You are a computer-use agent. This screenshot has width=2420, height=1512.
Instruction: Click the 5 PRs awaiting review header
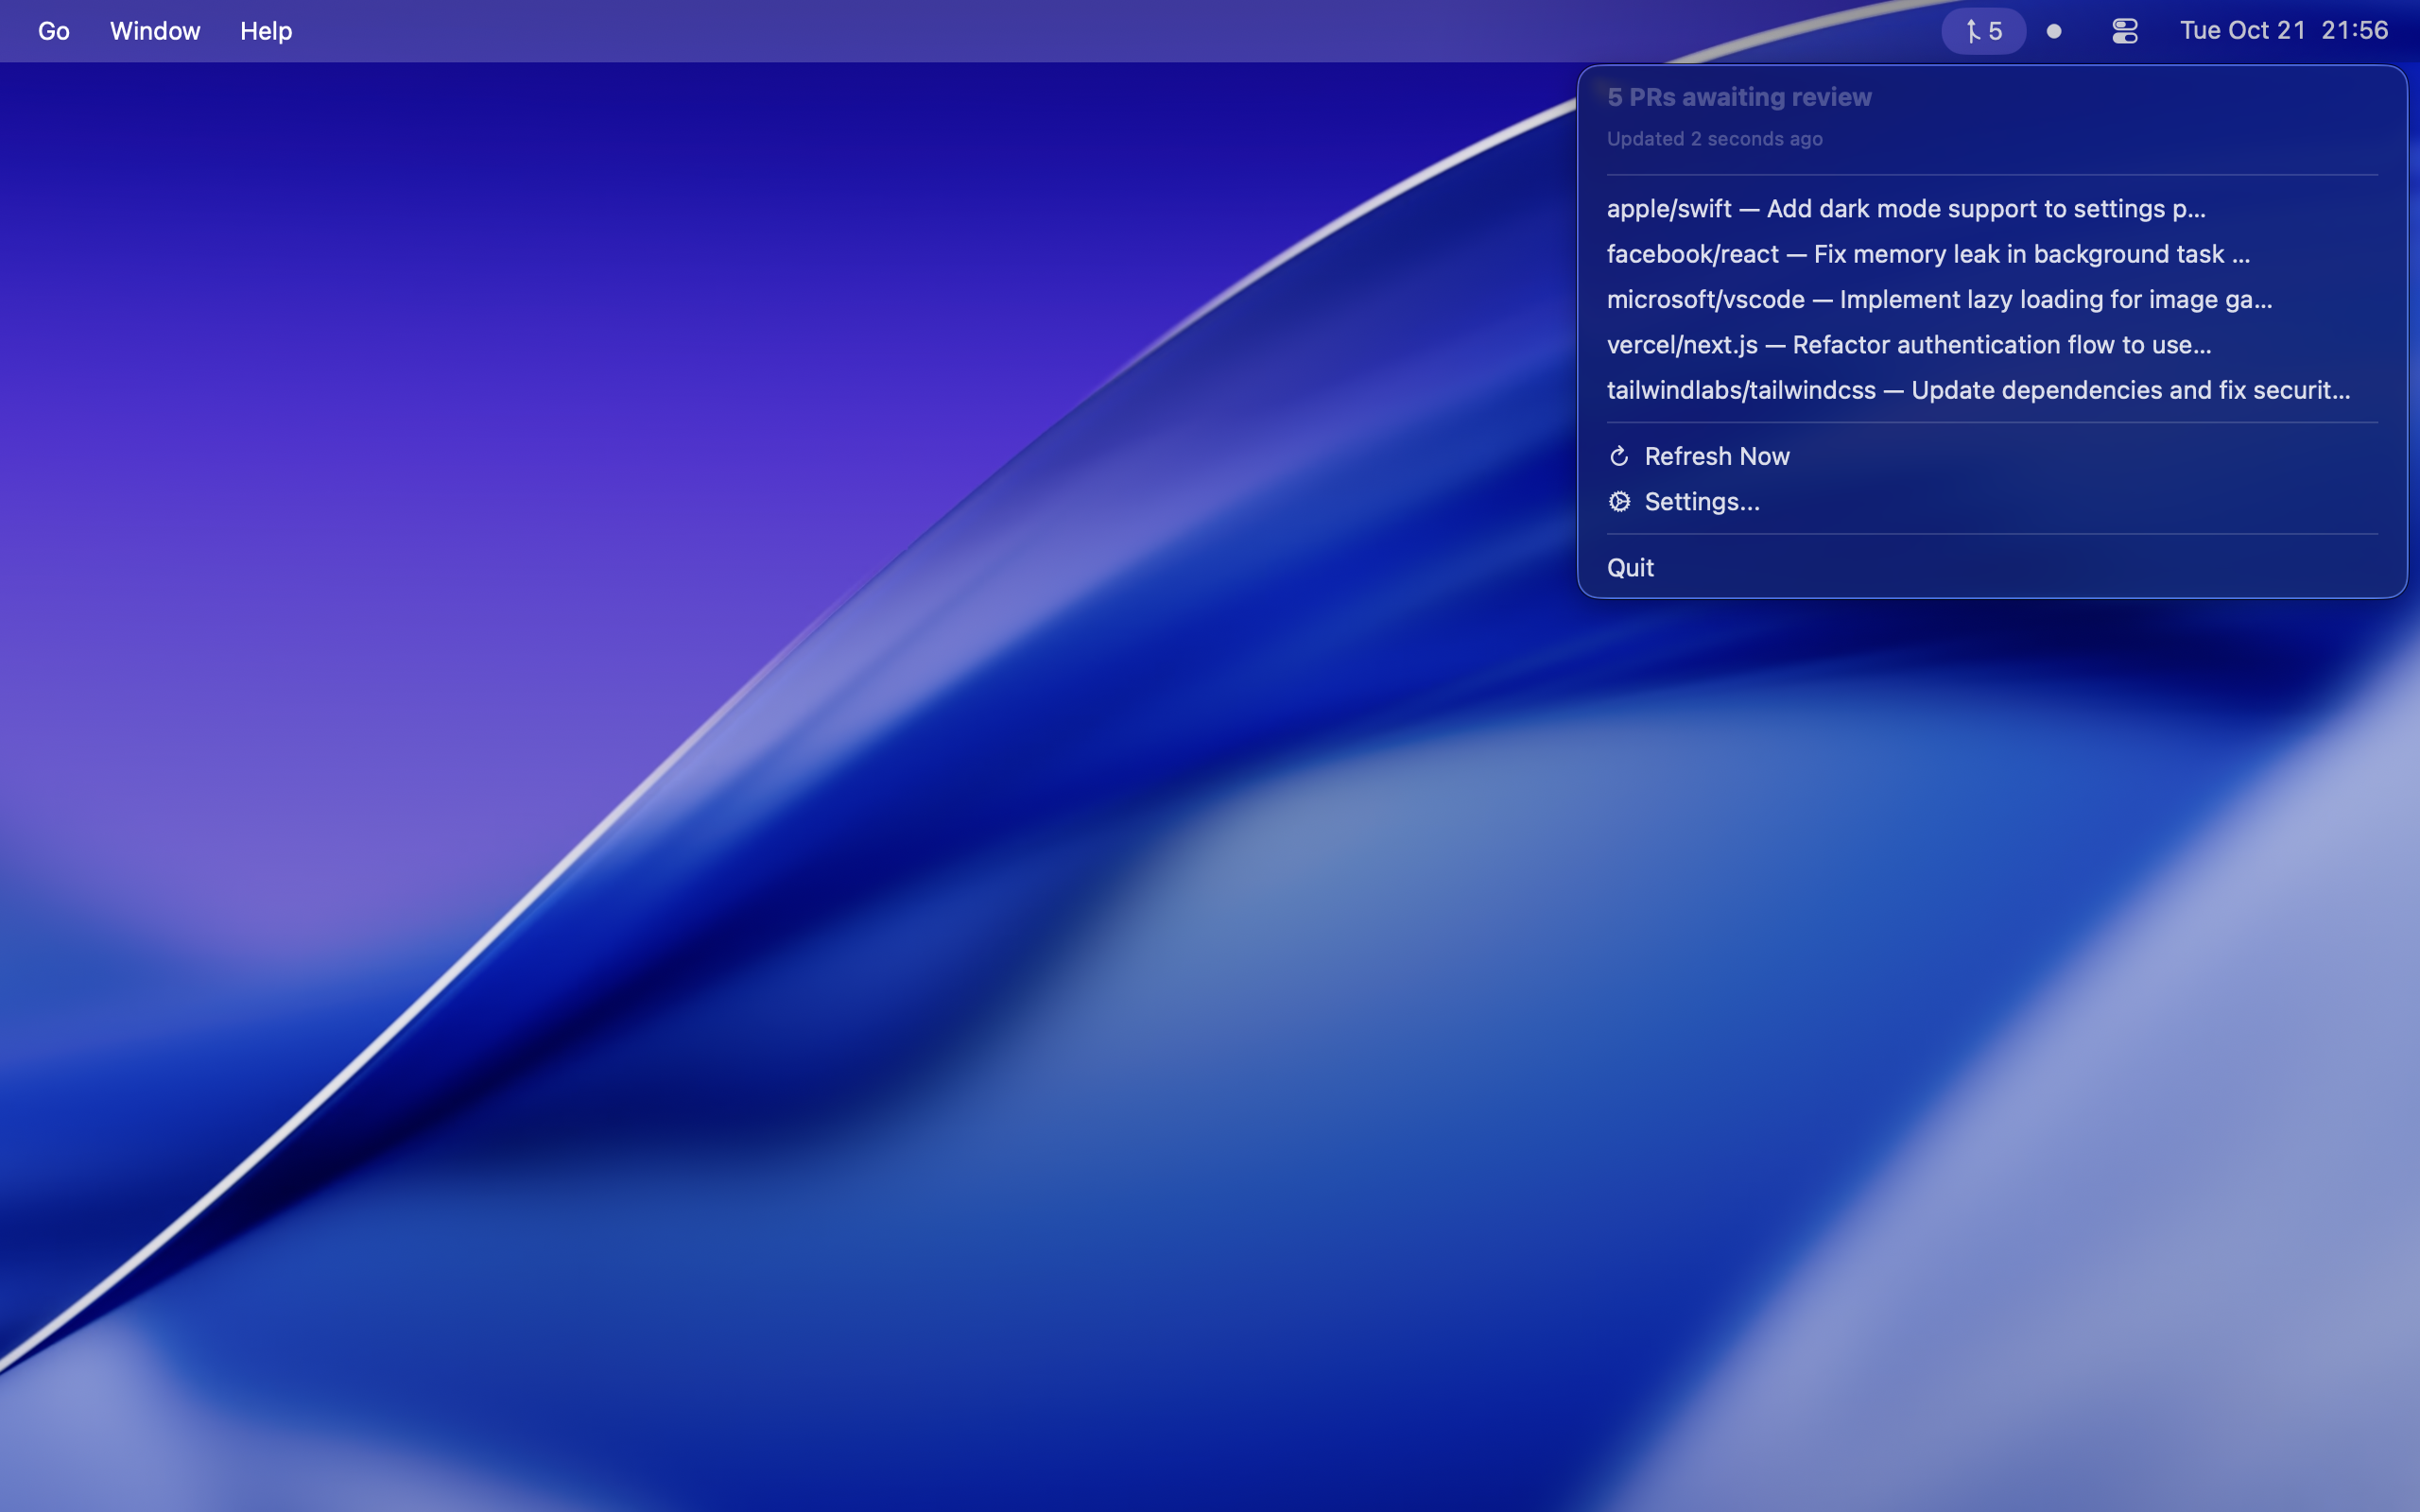1739,97
